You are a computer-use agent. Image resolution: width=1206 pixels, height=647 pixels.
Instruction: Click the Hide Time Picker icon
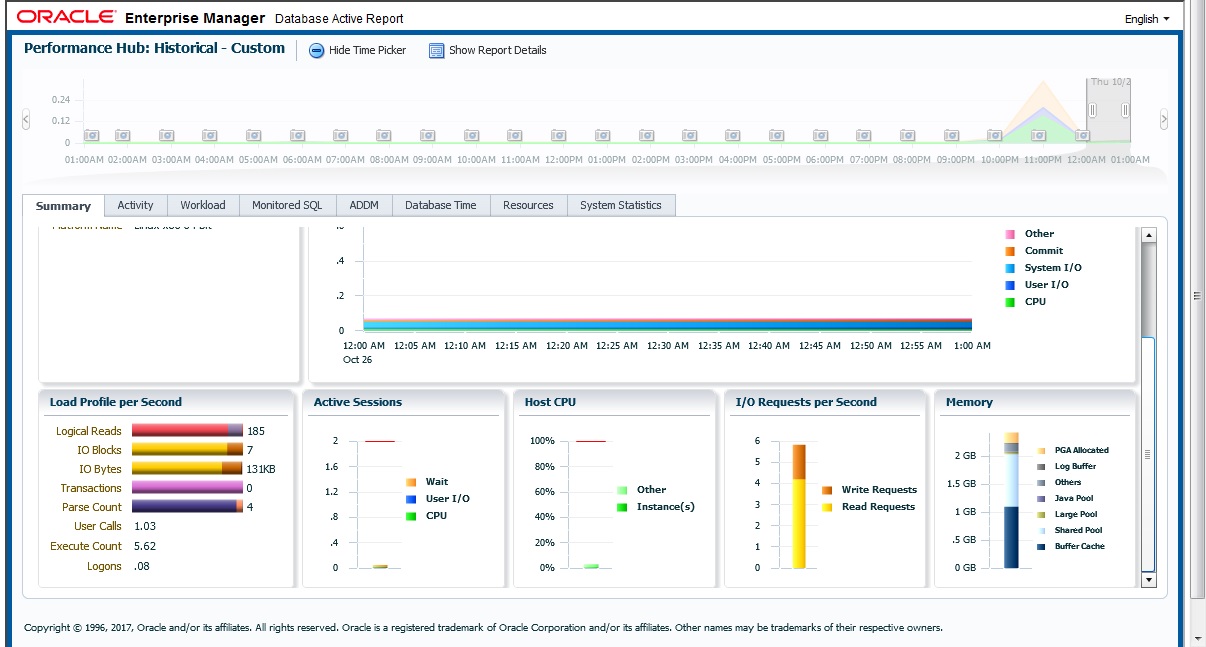point(316,50)
